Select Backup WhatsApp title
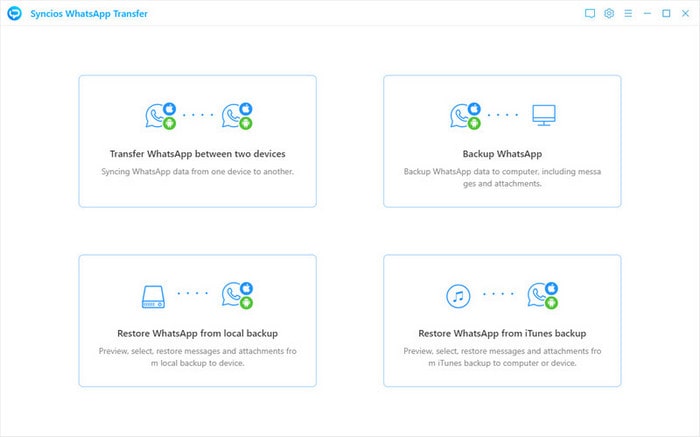 (x=502, y=154)
